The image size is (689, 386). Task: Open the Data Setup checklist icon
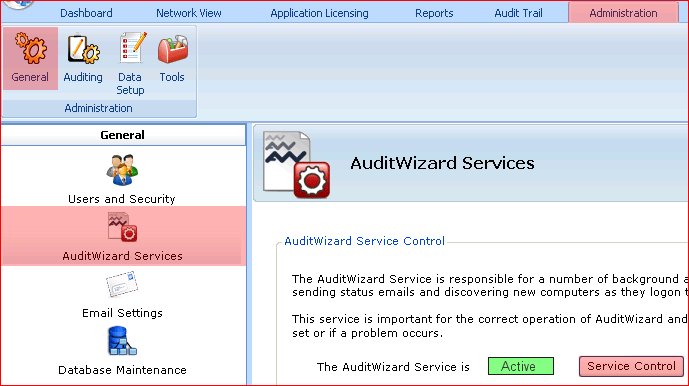click(x=132, y=47)
